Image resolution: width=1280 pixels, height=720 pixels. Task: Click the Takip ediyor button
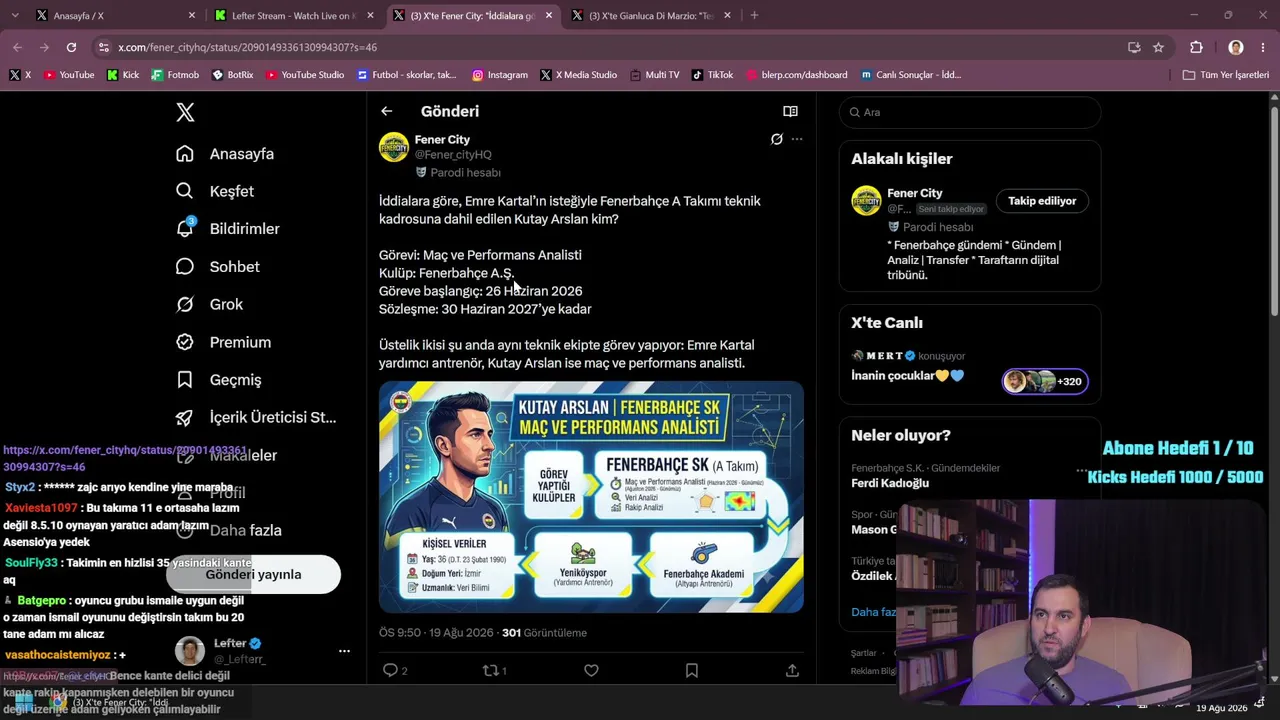[1042, 201]
